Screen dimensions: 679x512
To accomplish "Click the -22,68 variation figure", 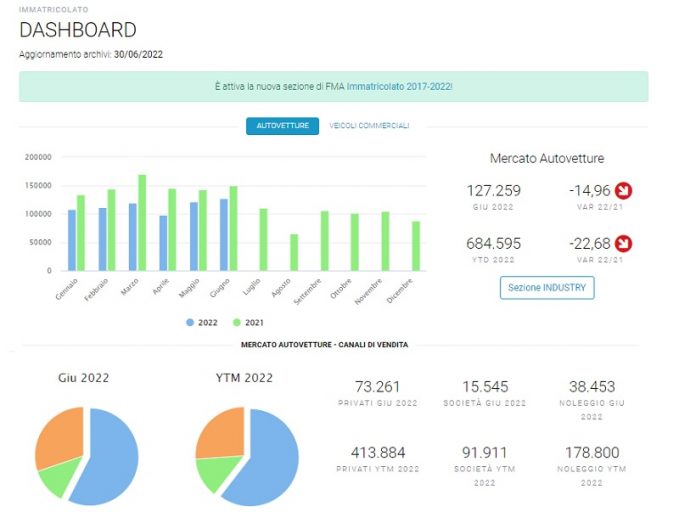I will click(590, 243).
